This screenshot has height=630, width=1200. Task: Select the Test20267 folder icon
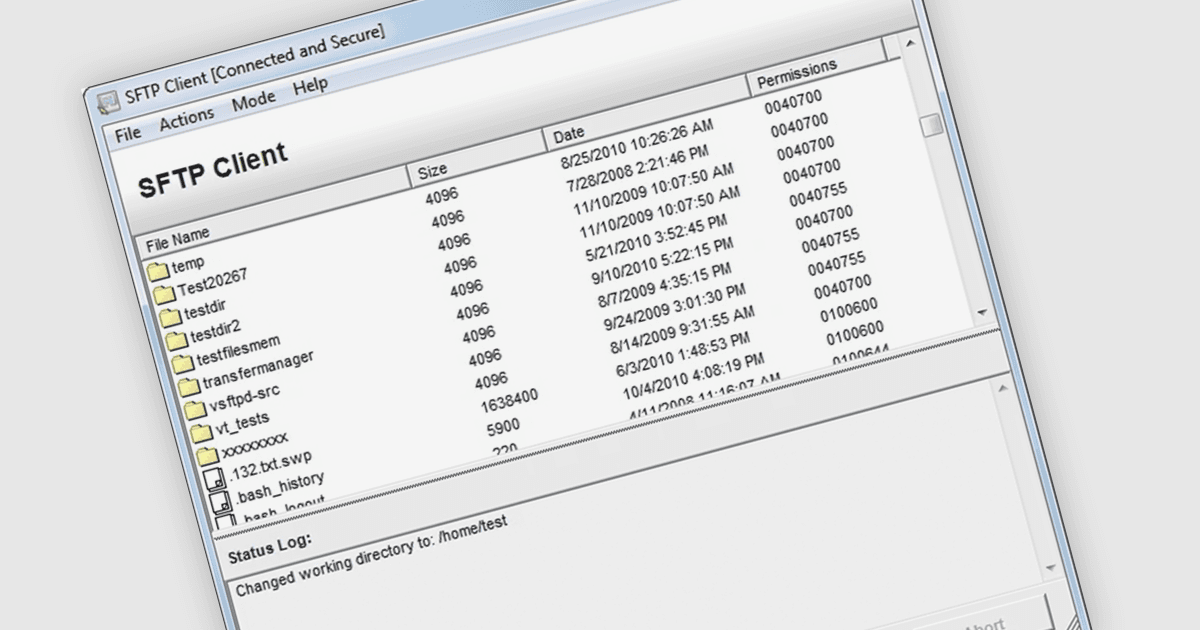[163, 294]
